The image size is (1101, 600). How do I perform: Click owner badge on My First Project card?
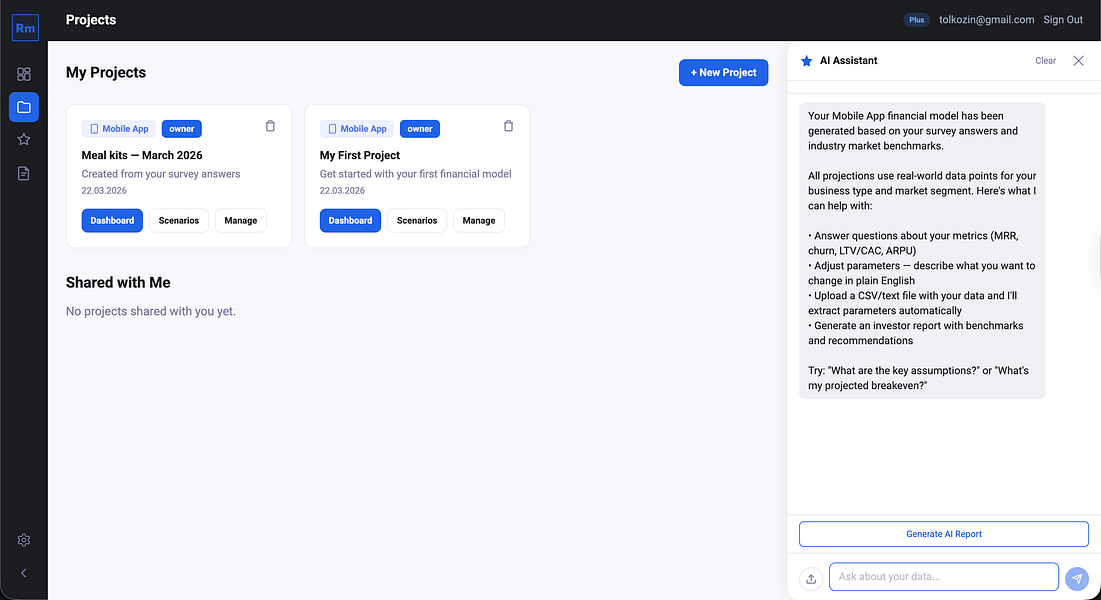(420, 129)
